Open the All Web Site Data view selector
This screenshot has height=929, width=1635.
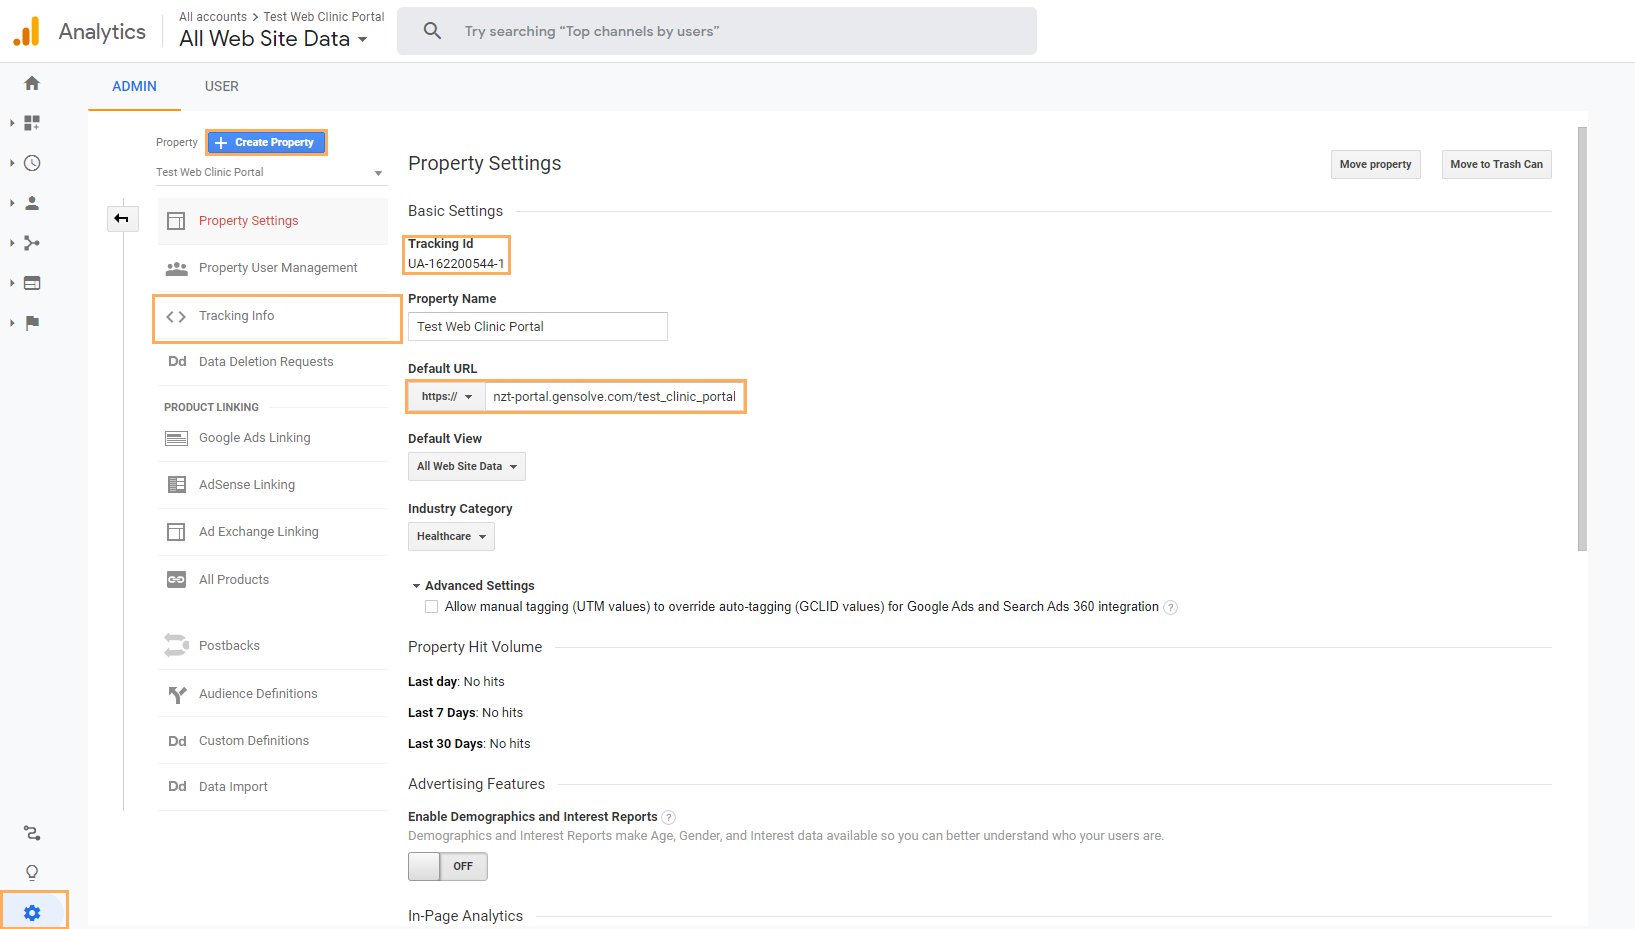tap(273, 39)
